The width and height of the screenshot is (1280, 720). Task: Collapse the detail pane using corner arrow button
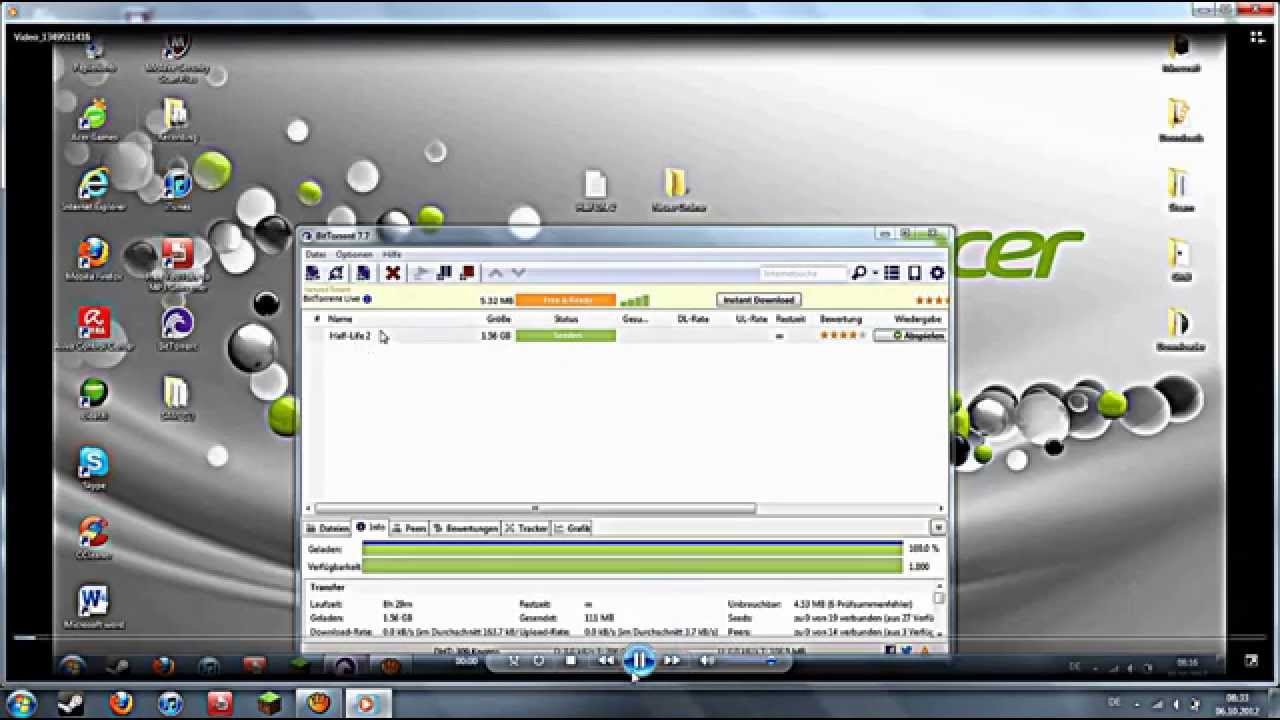point(938,527)
